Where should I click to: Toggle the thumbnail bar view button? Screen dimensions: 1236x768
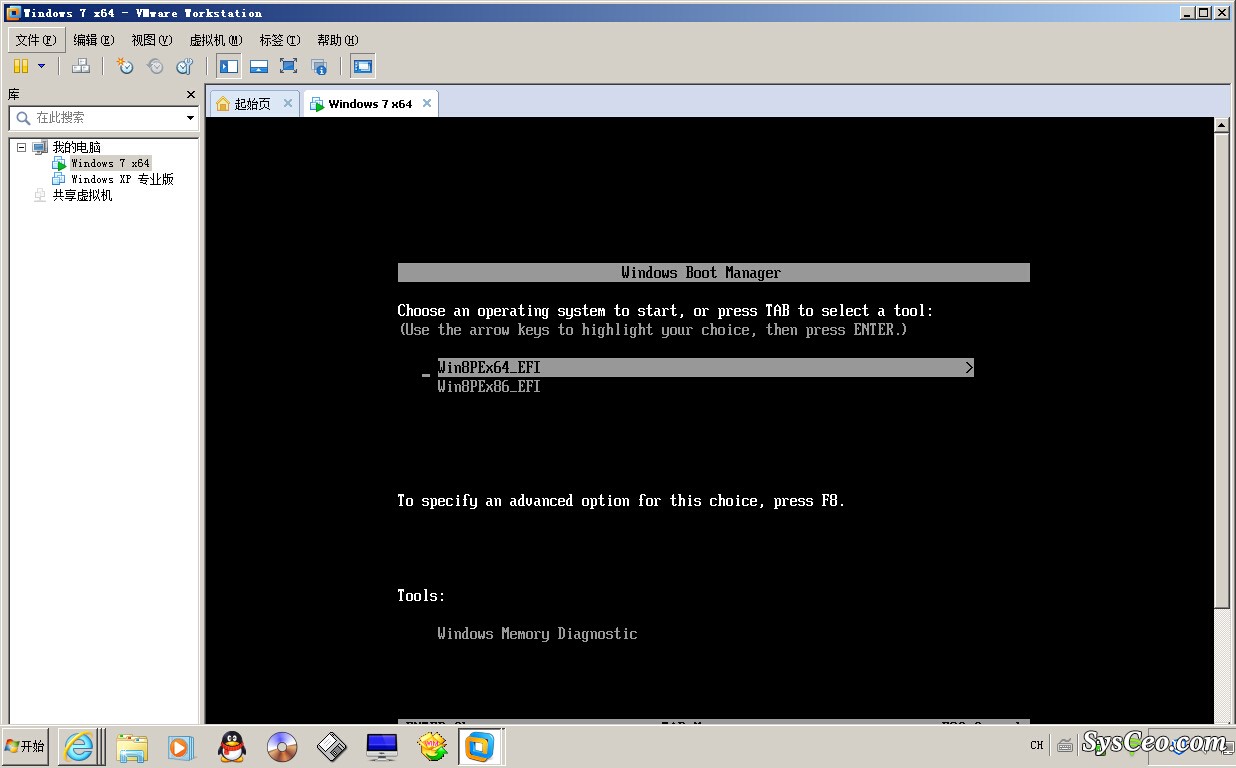pos(259,66)
